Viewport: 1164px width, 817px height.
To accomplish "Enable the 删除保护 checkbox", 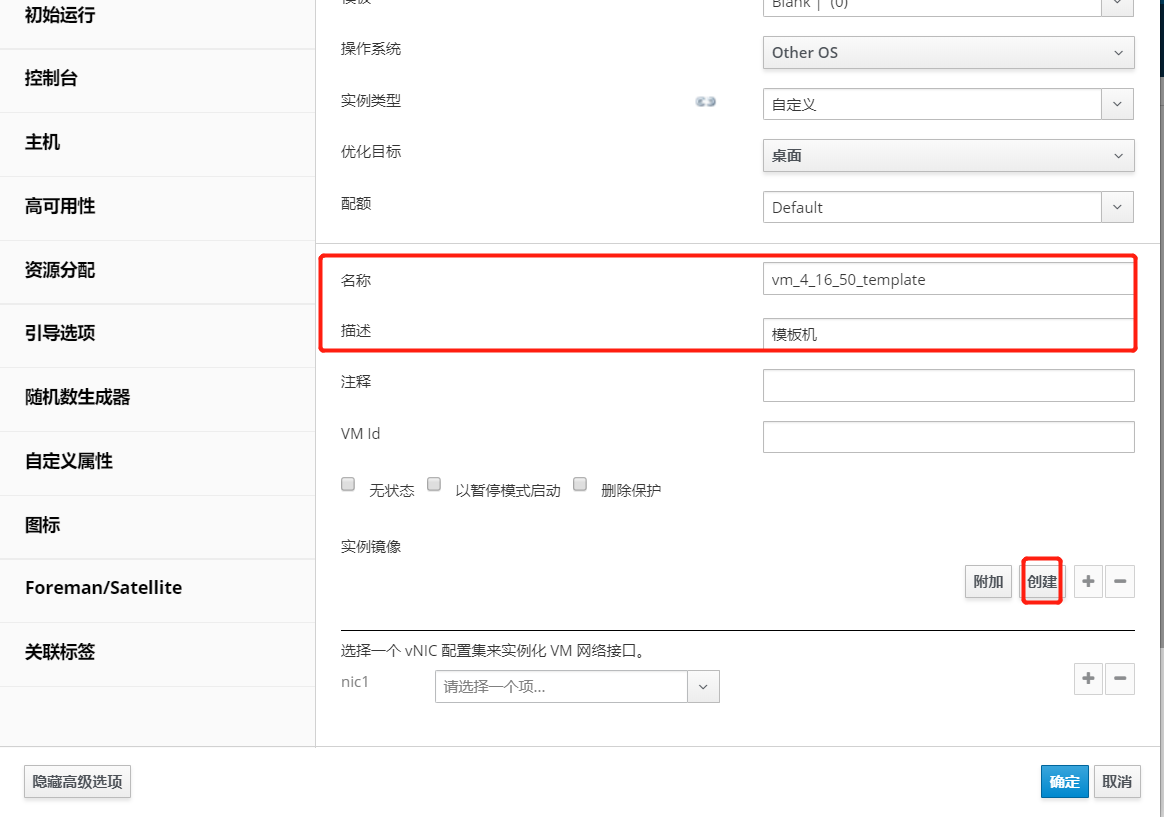I will [580, 485].
